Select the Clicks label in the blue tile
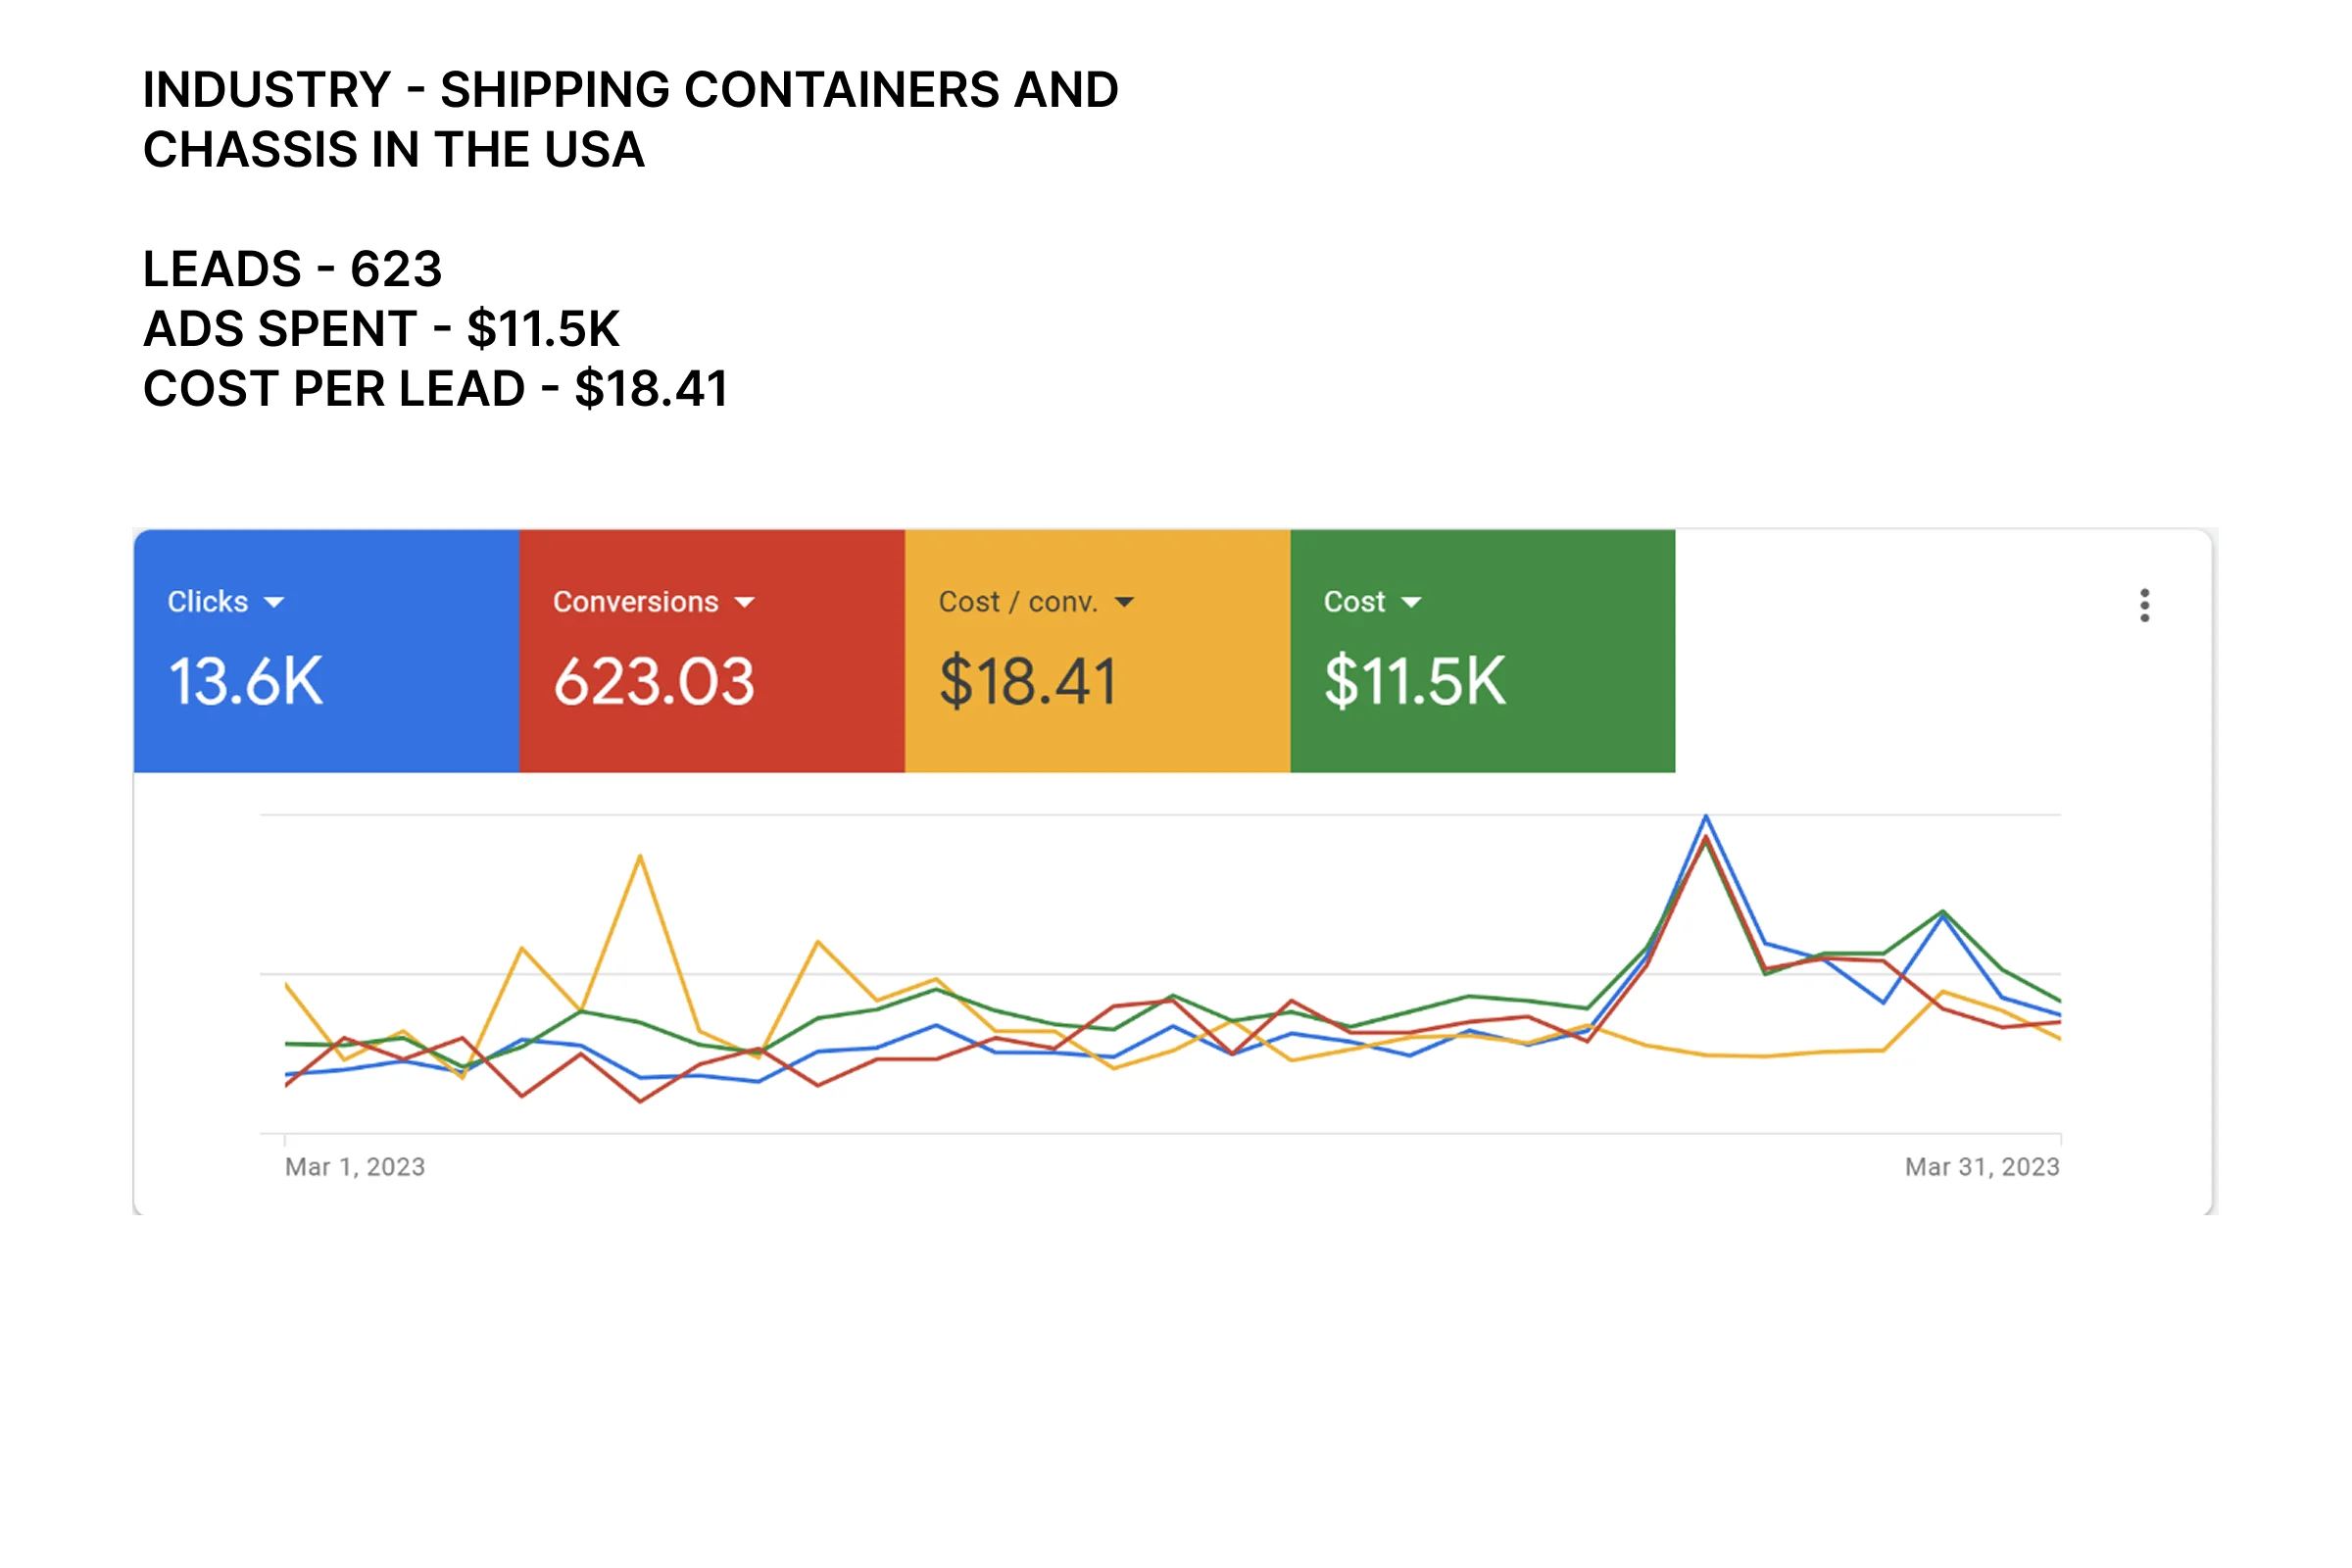Screen dimensions: 2352x1568 pos(208,601)
